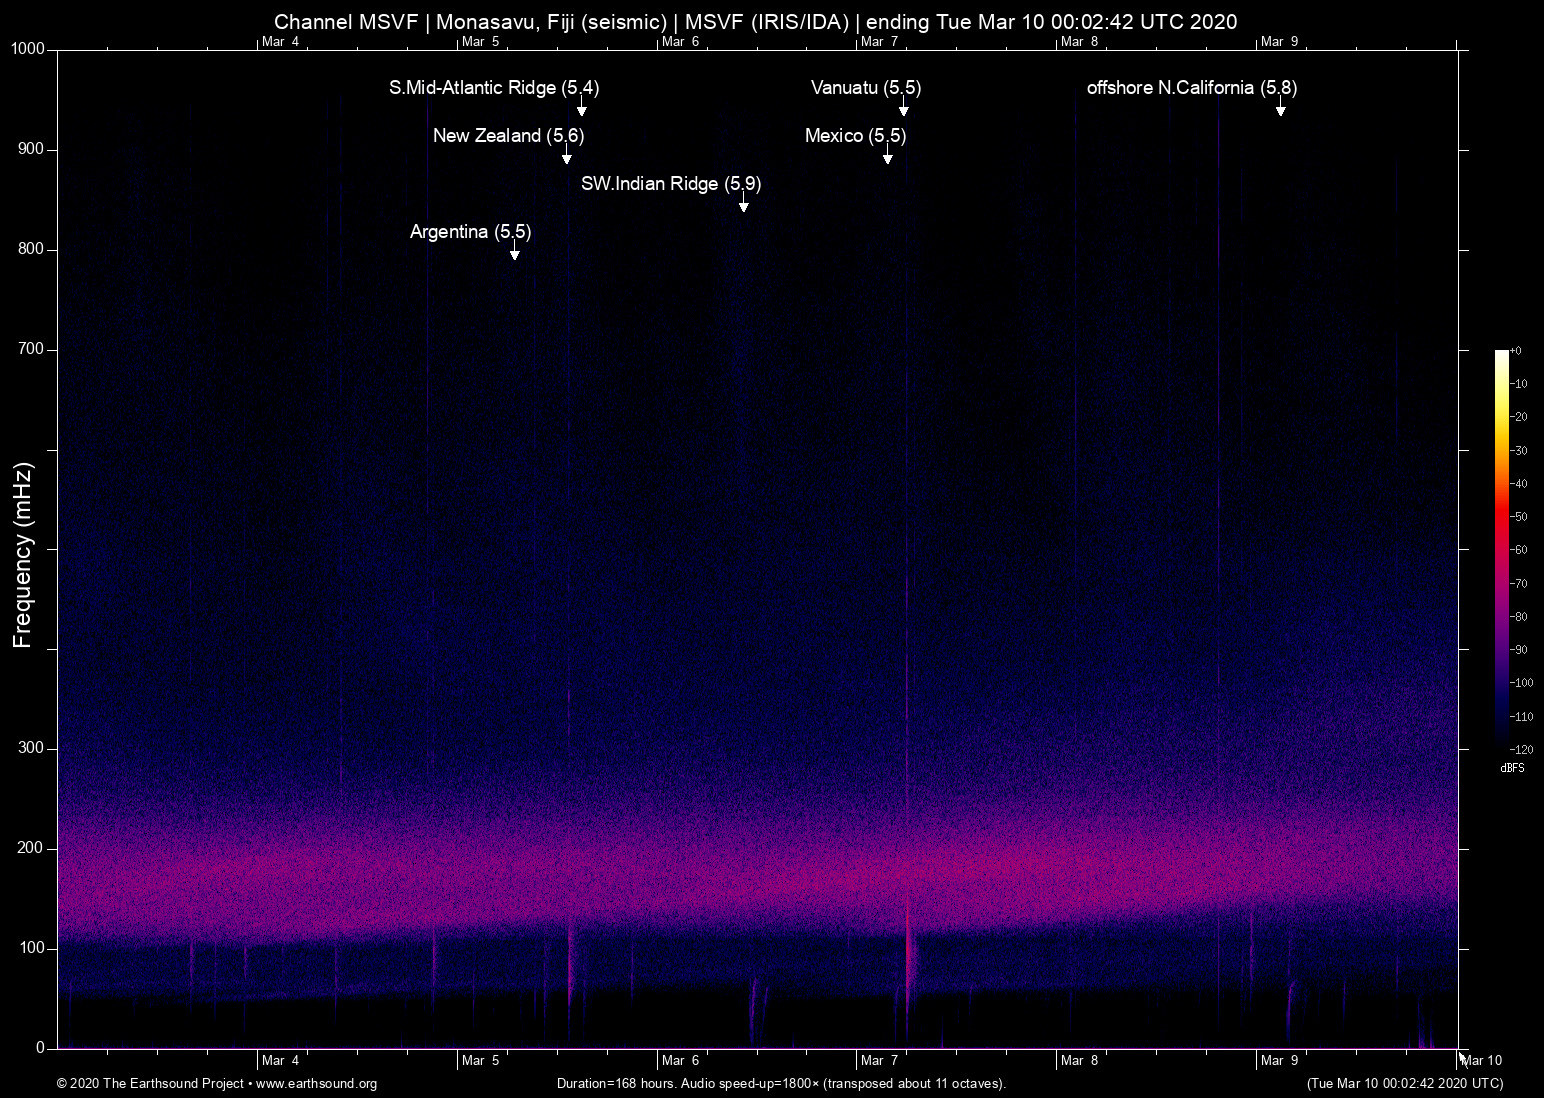
Task: Select the Frequency (mHz) axis label
Action: pos(23,555)
